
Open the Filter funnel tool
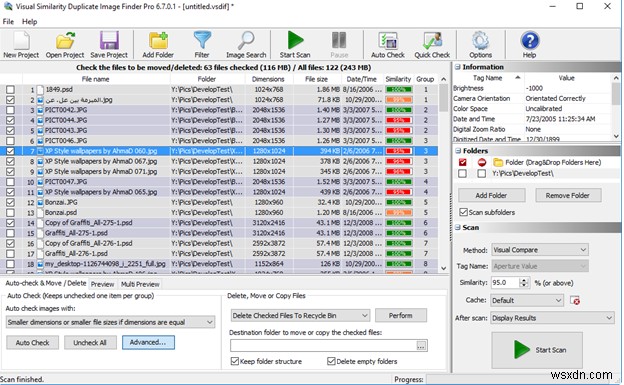point(202,45)
